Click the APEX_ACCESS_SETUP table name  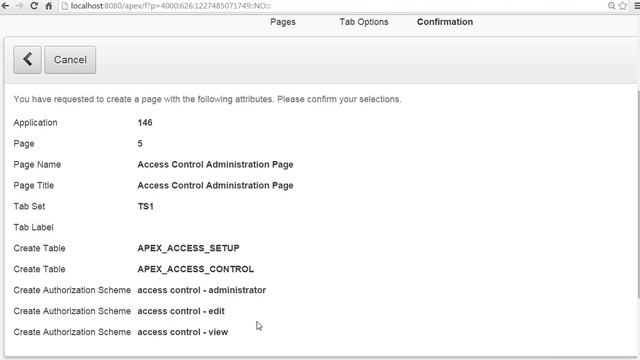pos(188,248)
